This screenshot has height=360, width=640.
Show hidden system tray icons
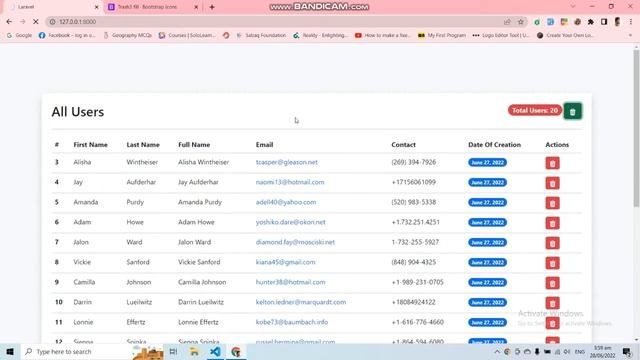click(x=497, y=351)
